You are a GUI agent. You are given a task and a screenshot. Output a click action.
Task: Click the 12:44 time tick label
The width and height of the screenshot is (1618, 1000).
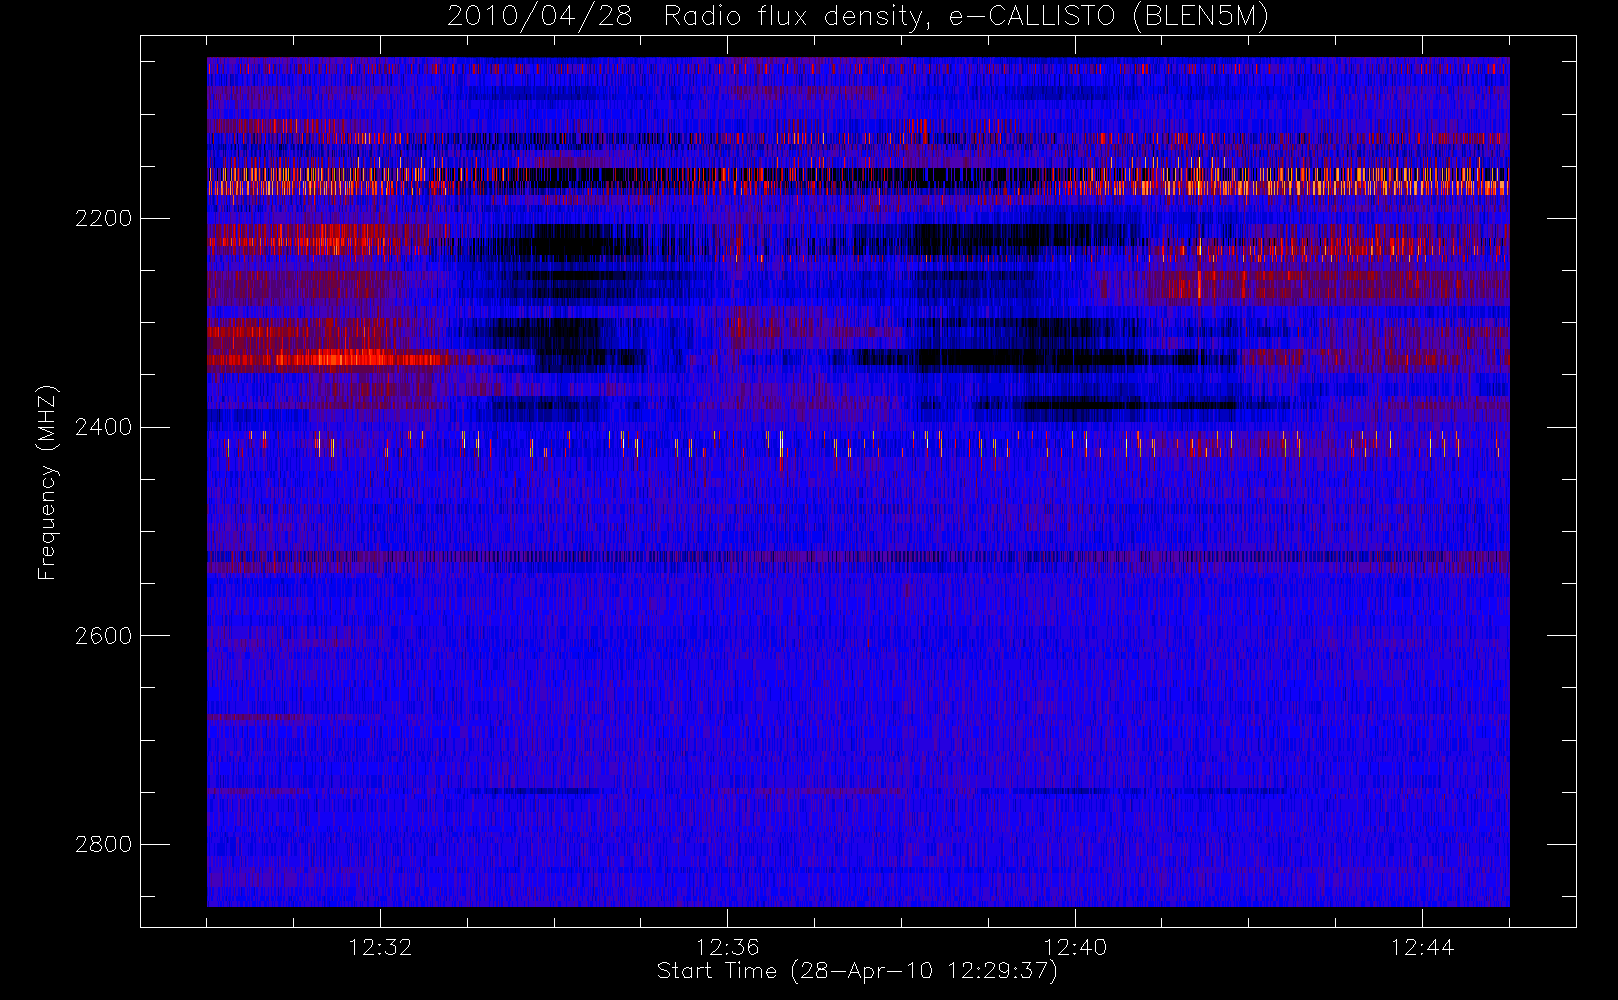pyautogui.click(x=1422, y=947)
